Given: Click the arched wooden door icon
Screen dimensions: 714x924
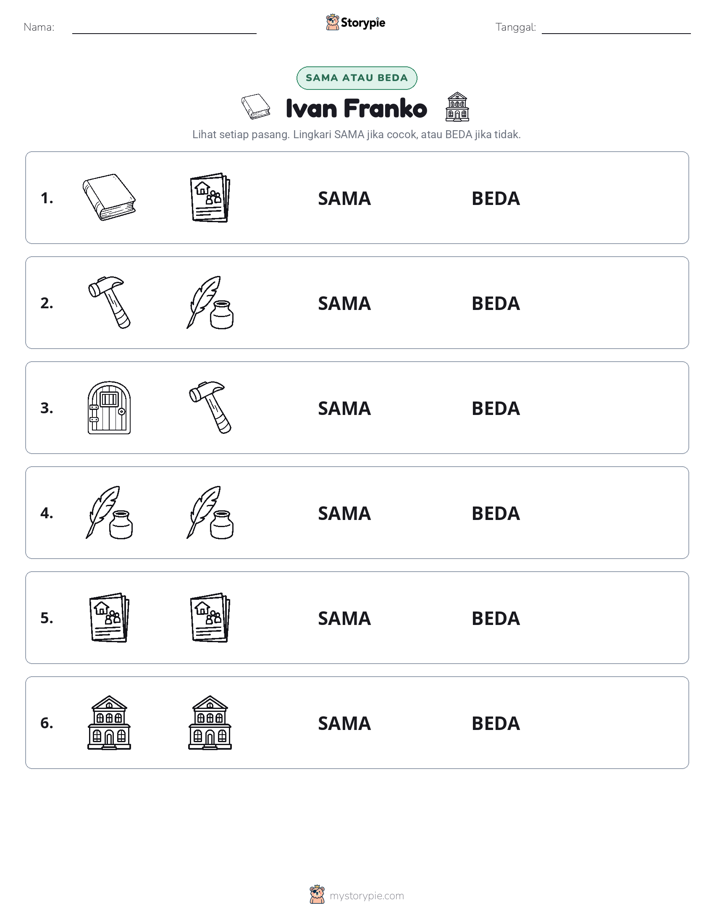Looking at the screenshot, I should 109,407.
